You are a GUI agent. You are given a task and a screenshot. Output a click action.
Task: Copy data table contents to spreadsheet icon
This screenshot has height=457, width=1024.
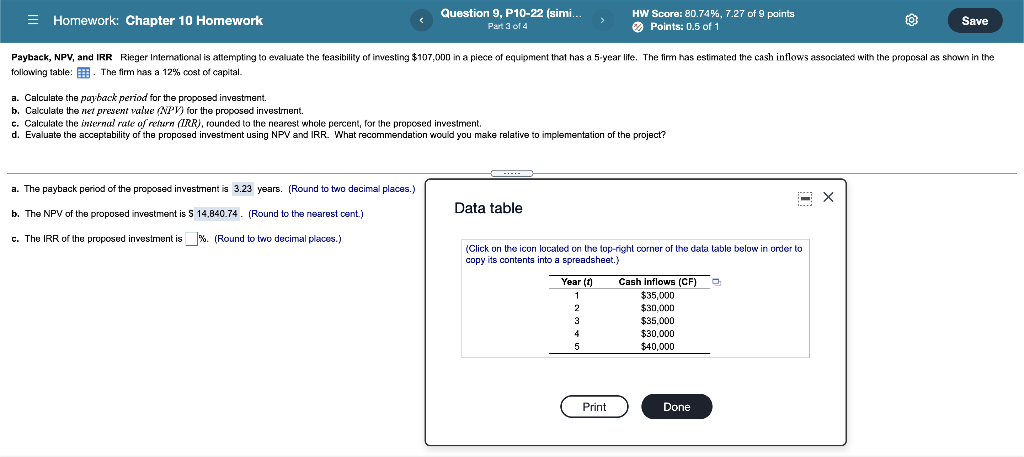click(716, 283)
